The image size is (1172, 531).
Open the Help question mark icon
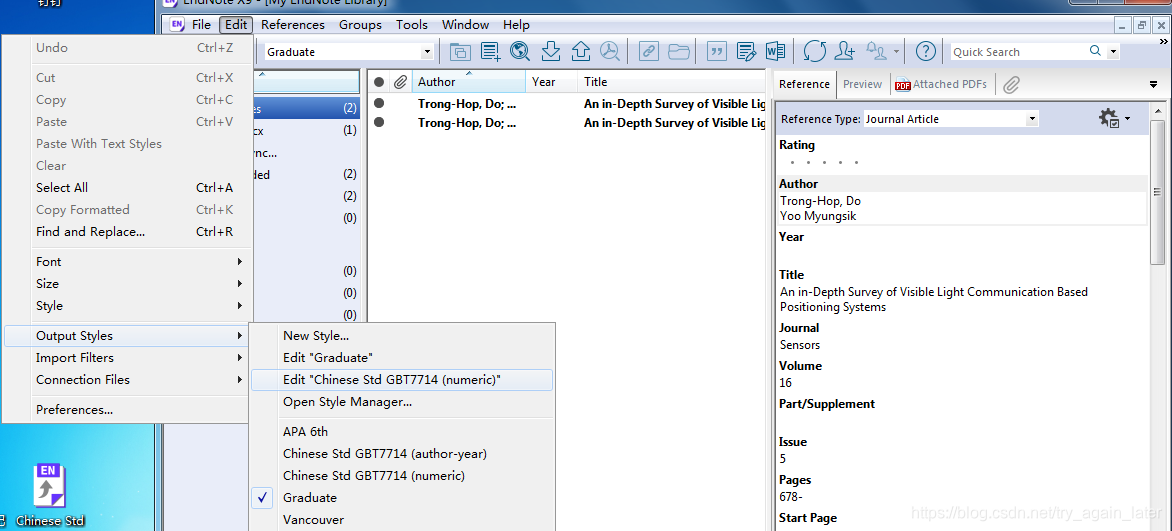tap(925, 52)
